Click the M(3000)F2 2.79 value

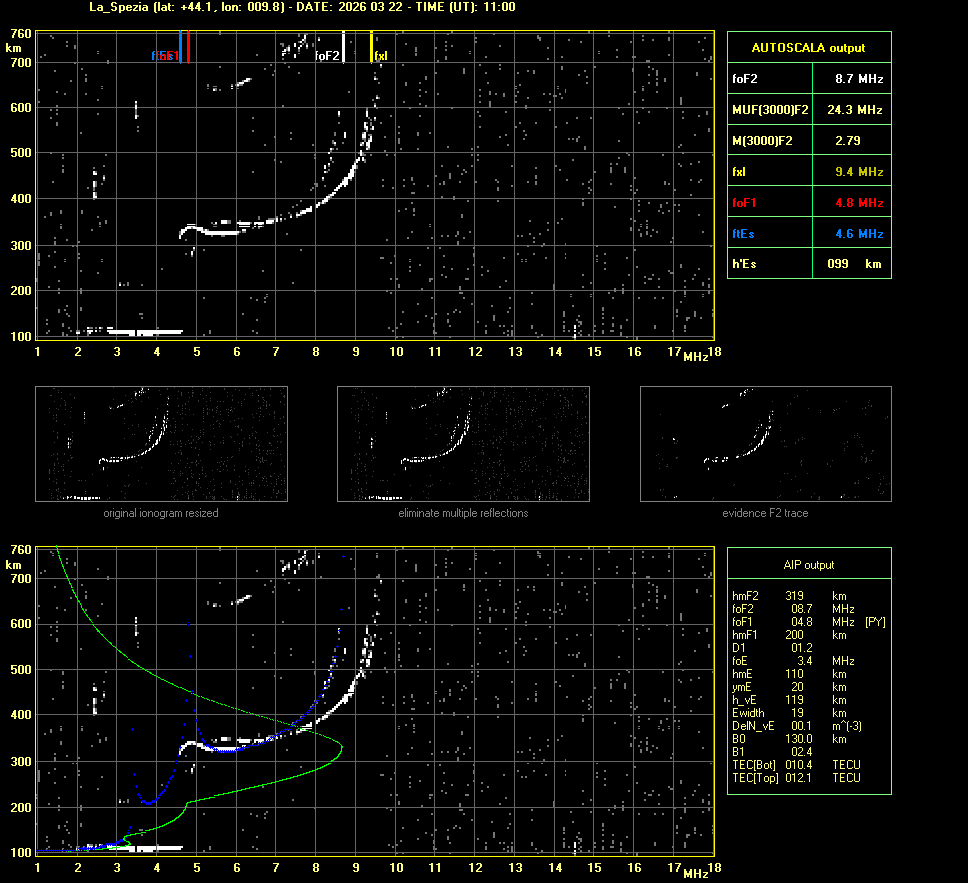847,140
